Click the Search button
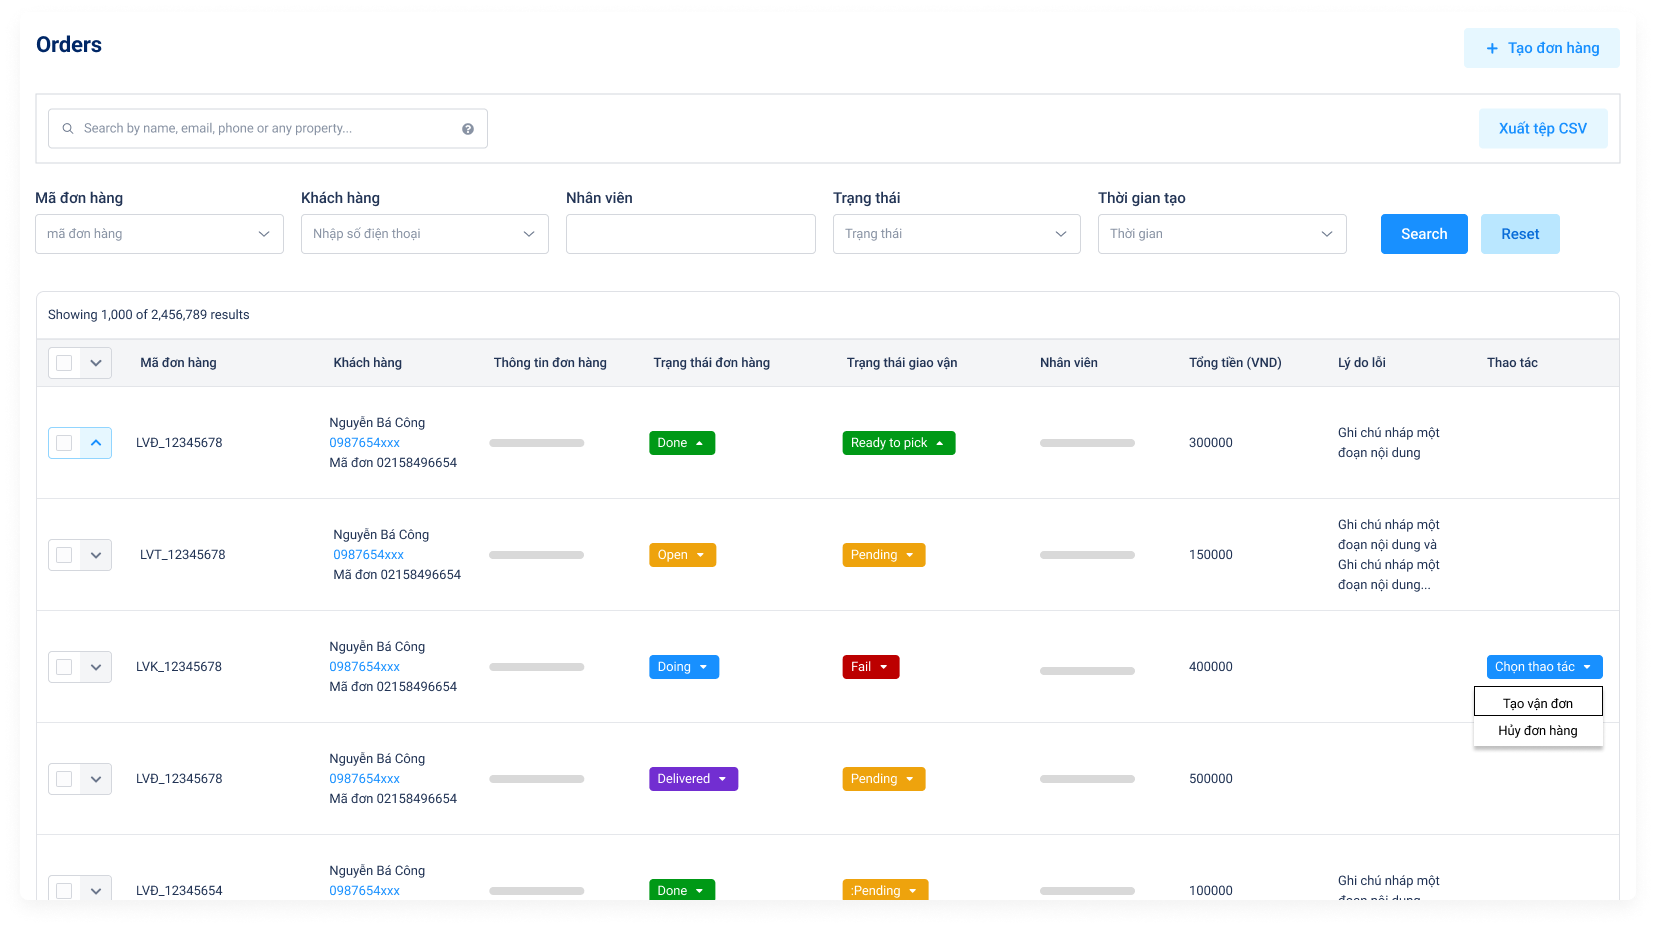 click(x=1423, y=233)
